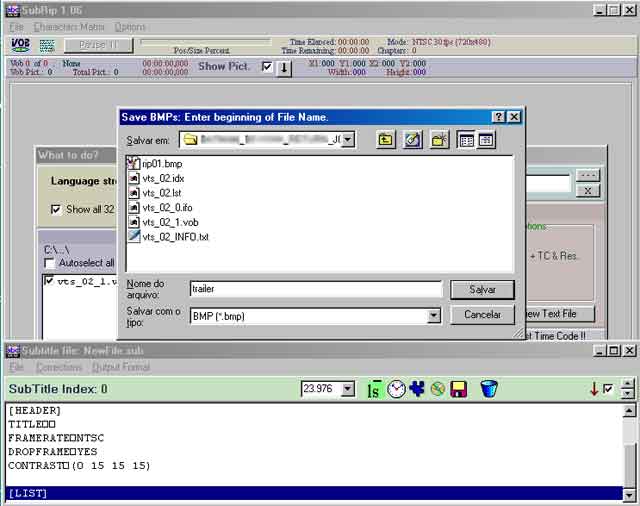The height and width of the screenshot is (506, 640).
Task: Clear subtitles using the blue trash bin
Action: (489, 388)
